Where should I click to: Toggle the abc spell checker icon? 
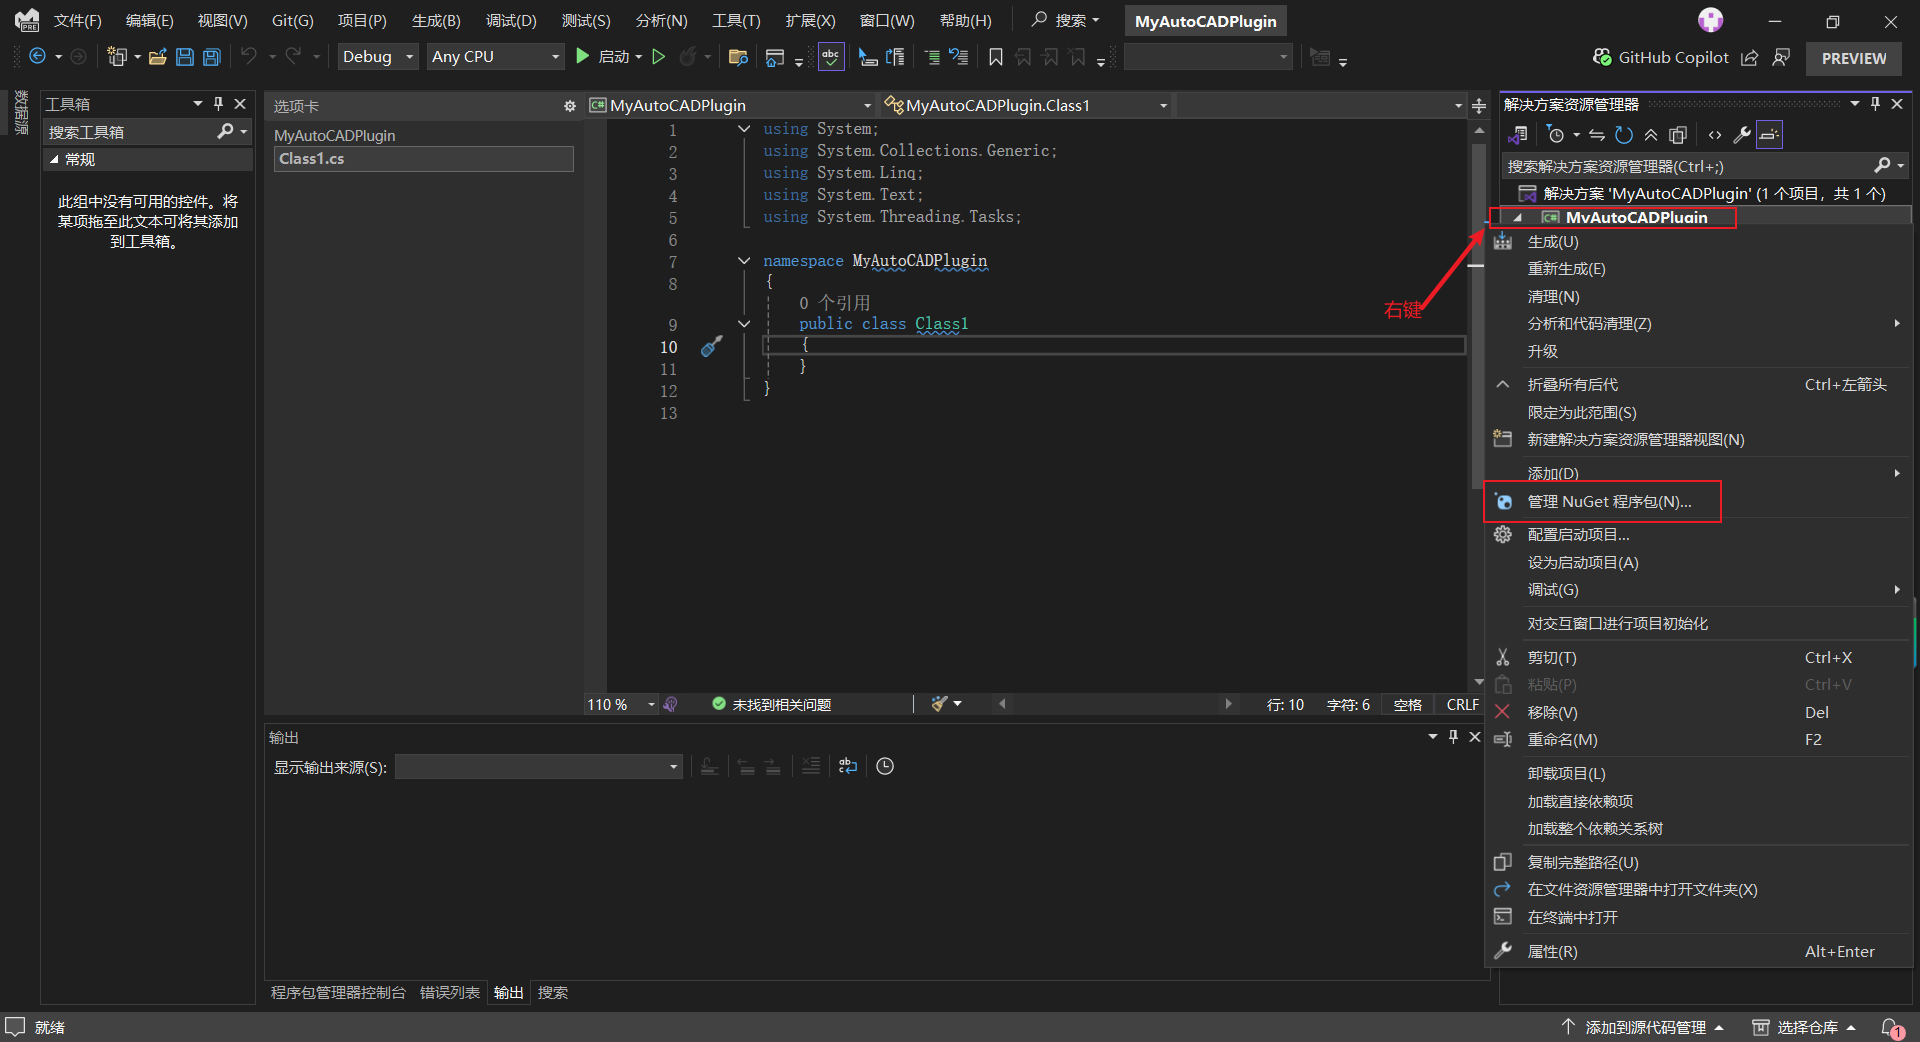click(x=831, y=57)
